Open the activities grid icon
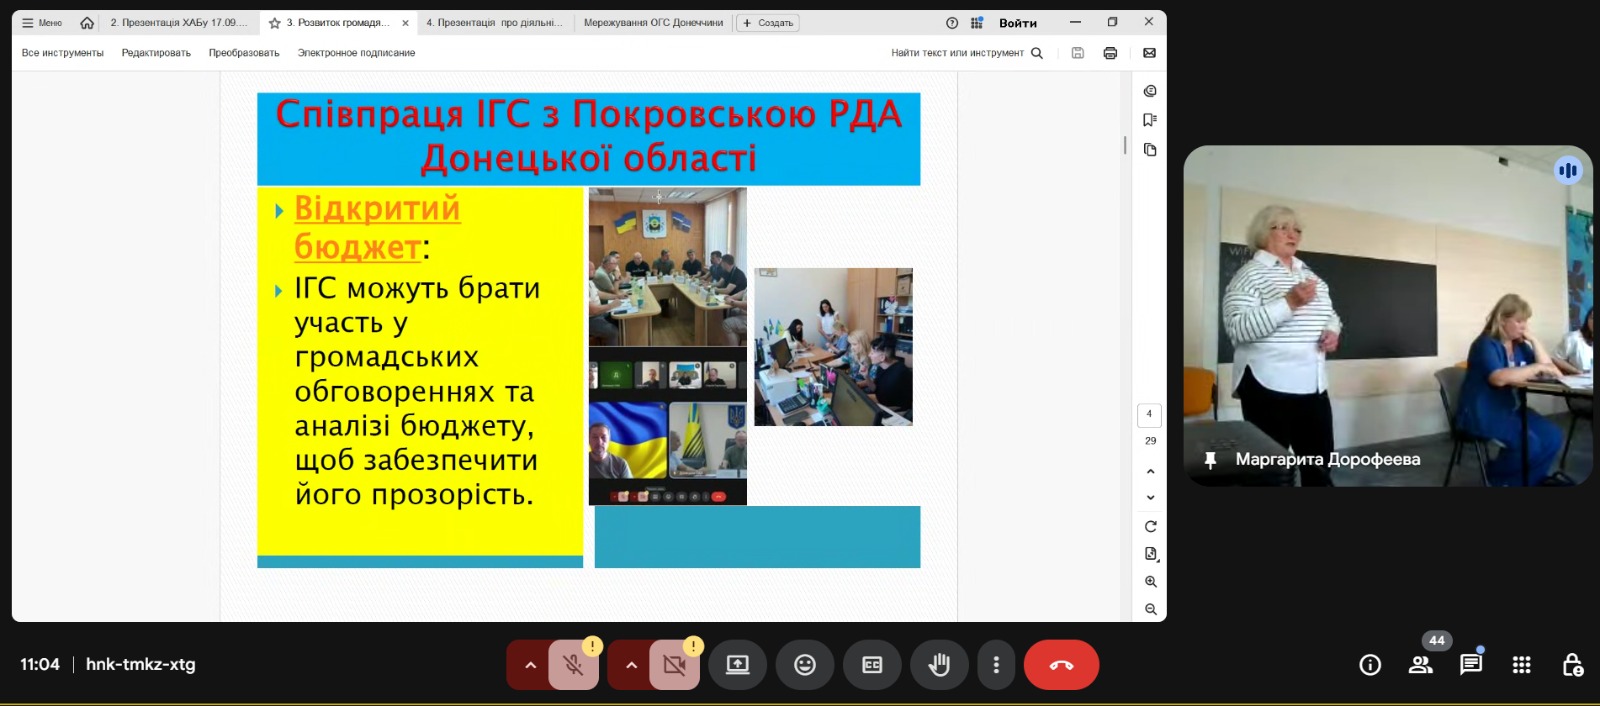 1521,665
